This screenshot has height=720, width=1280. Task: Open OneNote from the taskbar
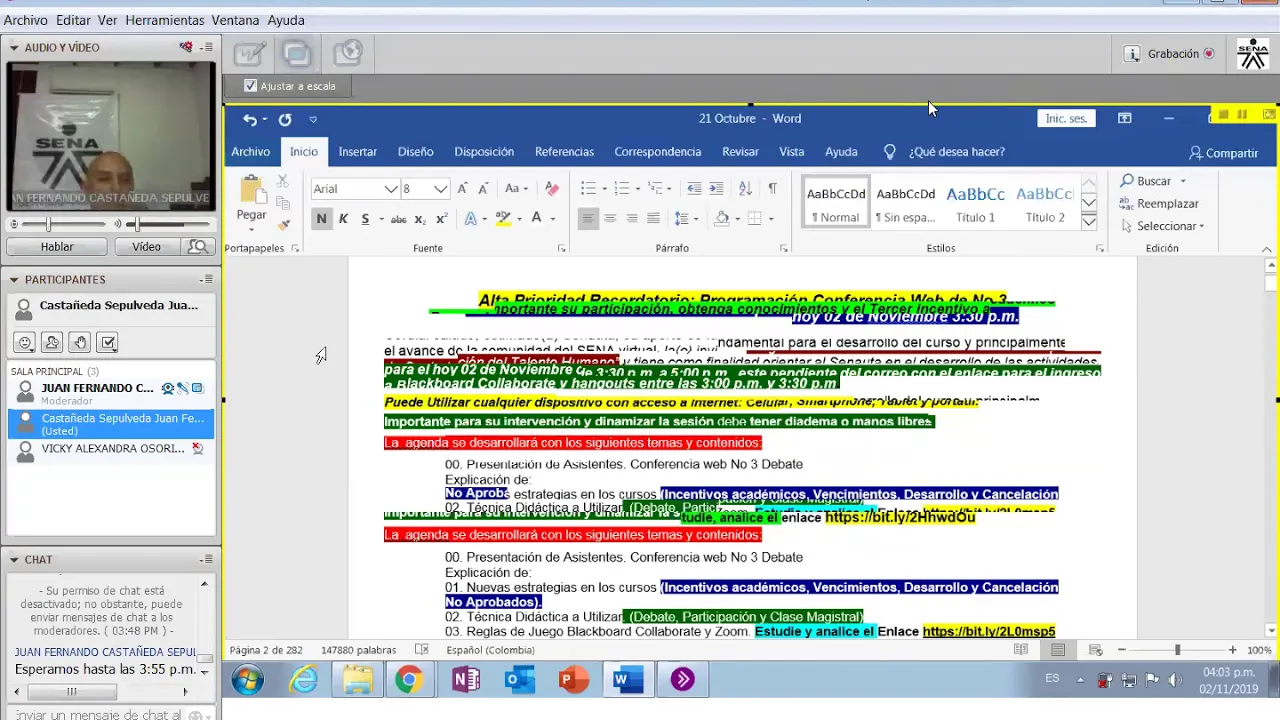coord(466,681)
